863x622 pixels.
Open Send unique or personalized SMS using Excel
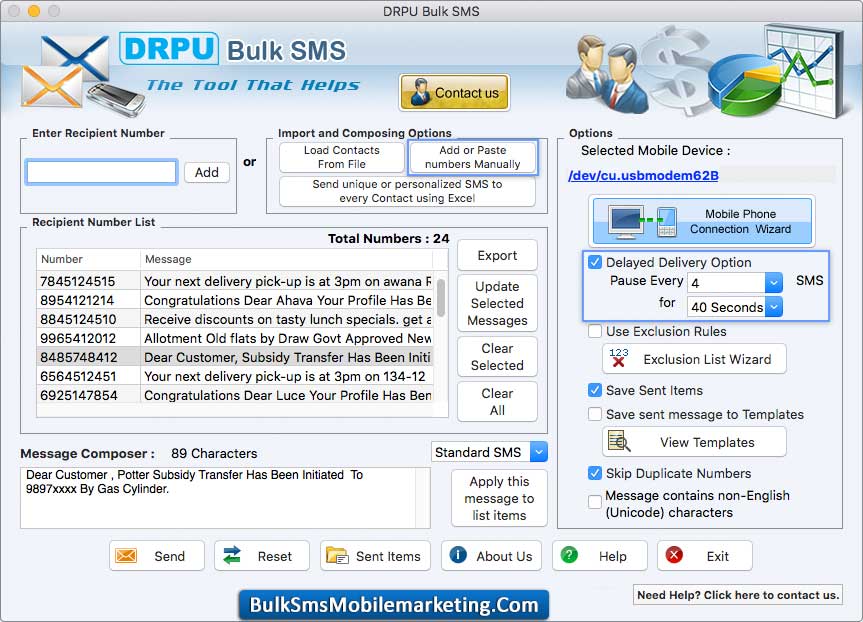pyautogui.click(x=407, y=191)
